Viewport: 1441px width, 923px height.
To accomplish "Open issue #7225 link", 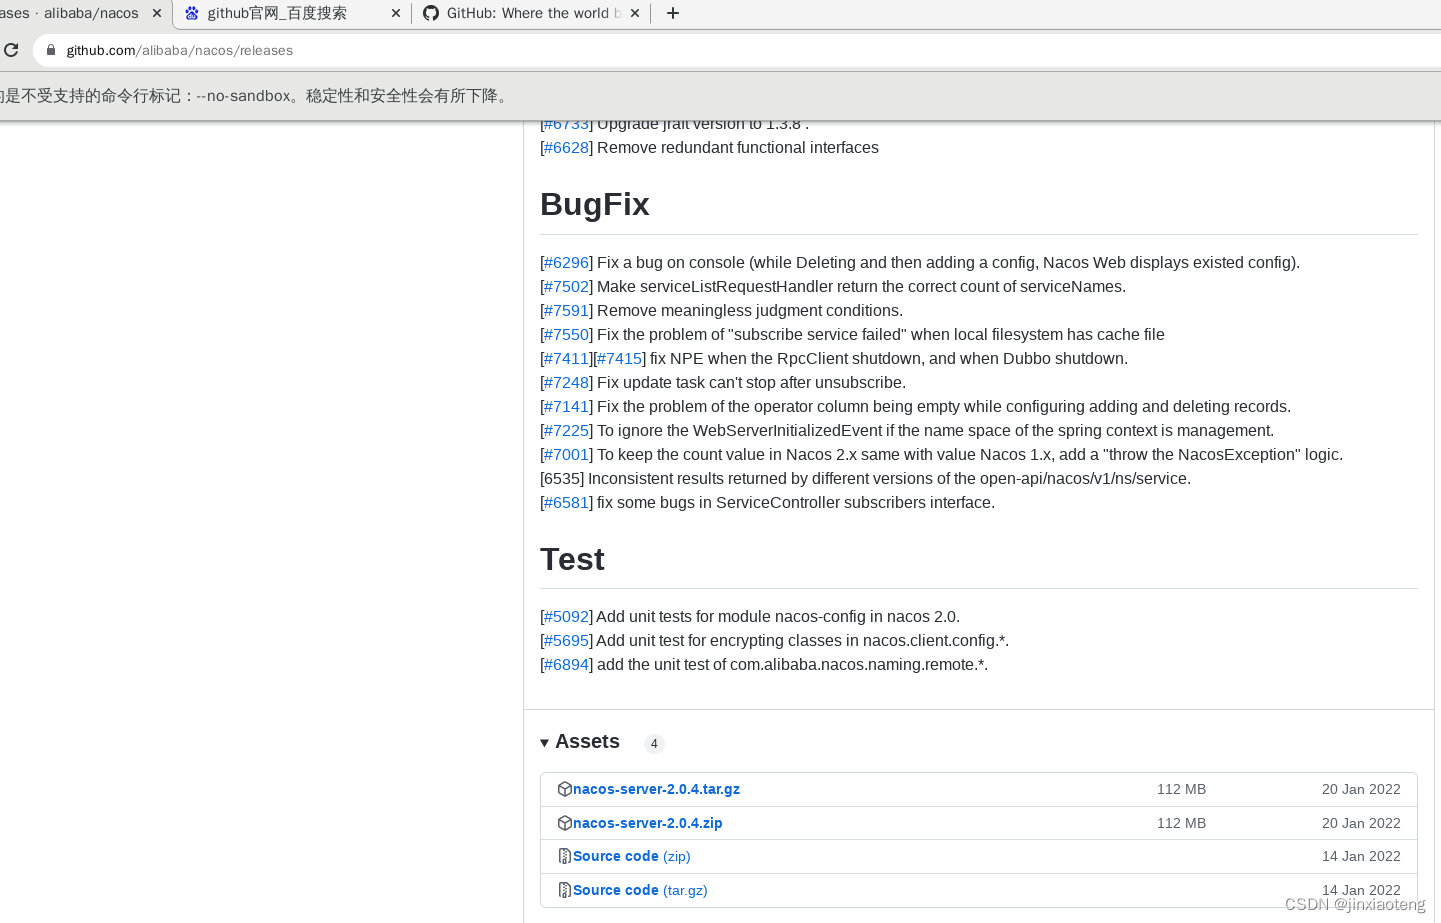I will (x=566, y=430).
